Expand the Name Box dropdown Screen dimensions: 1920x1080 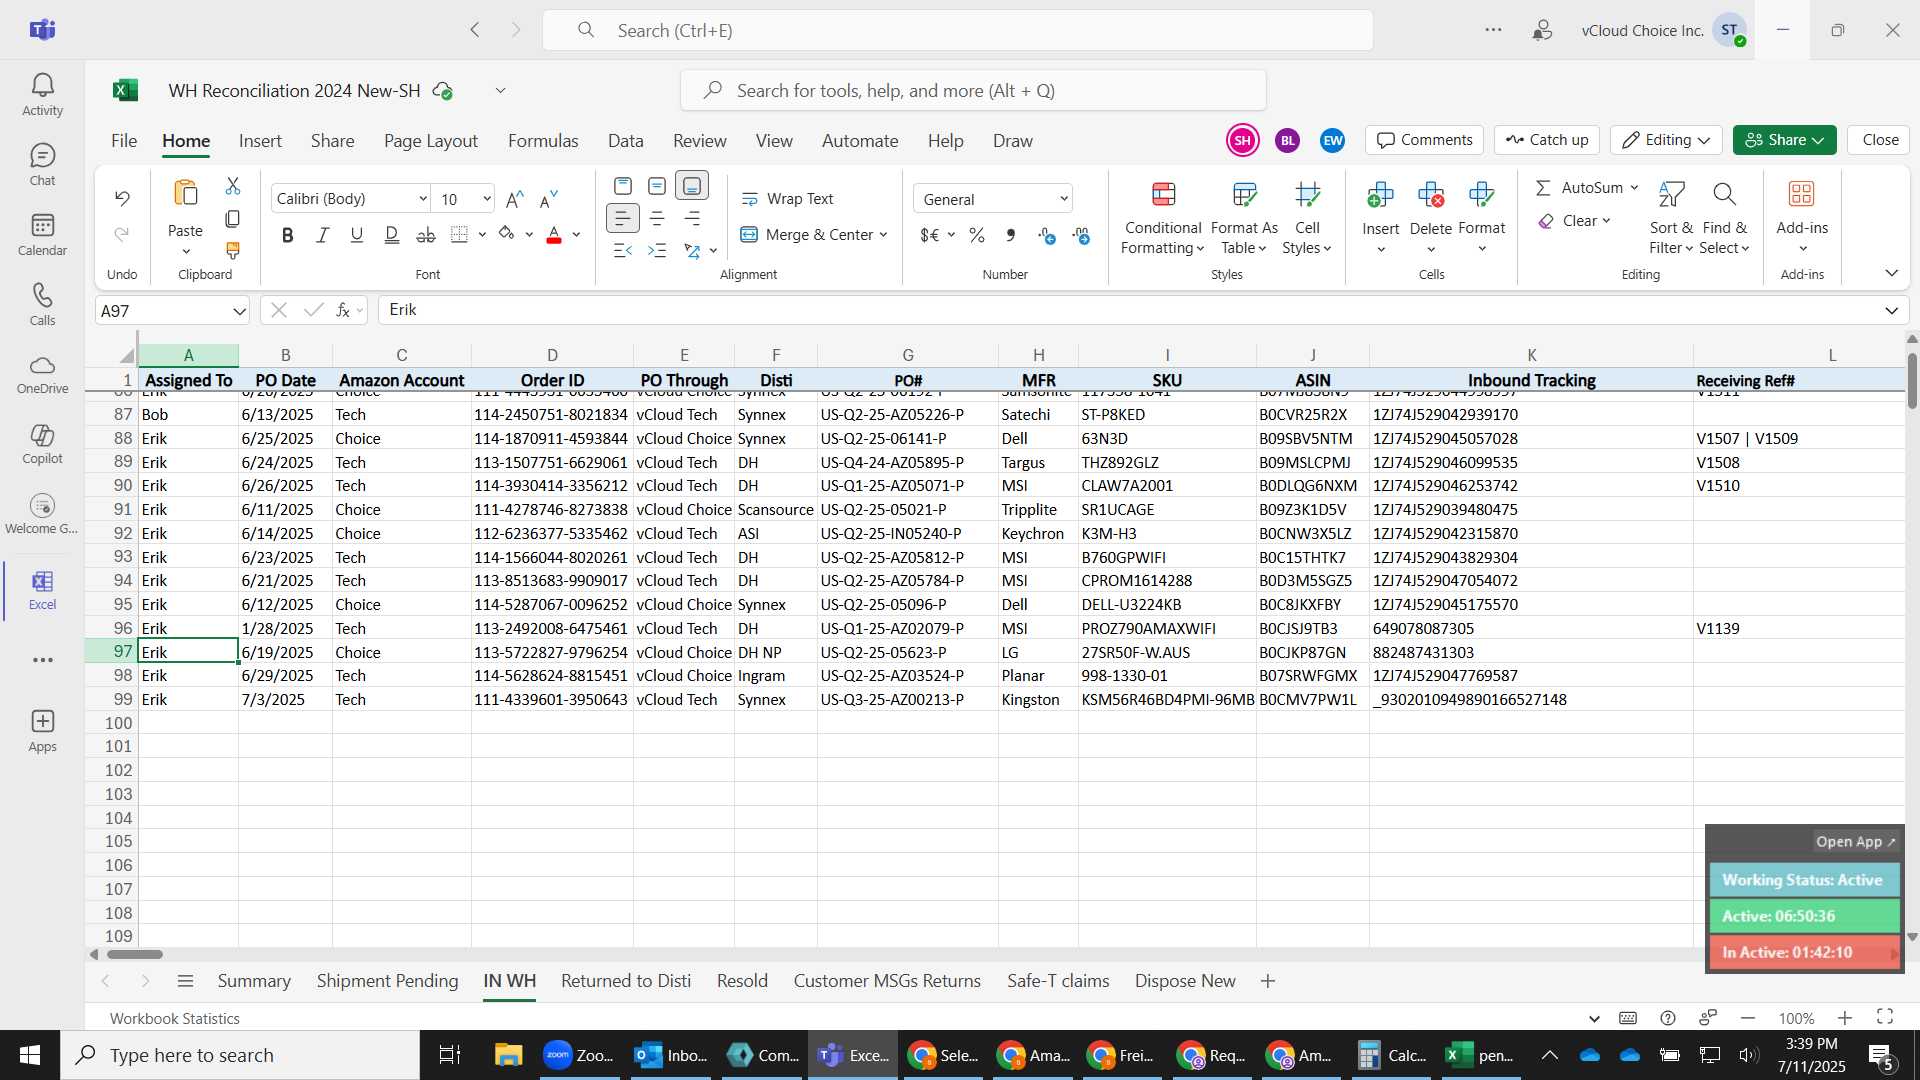coord(239,311)
